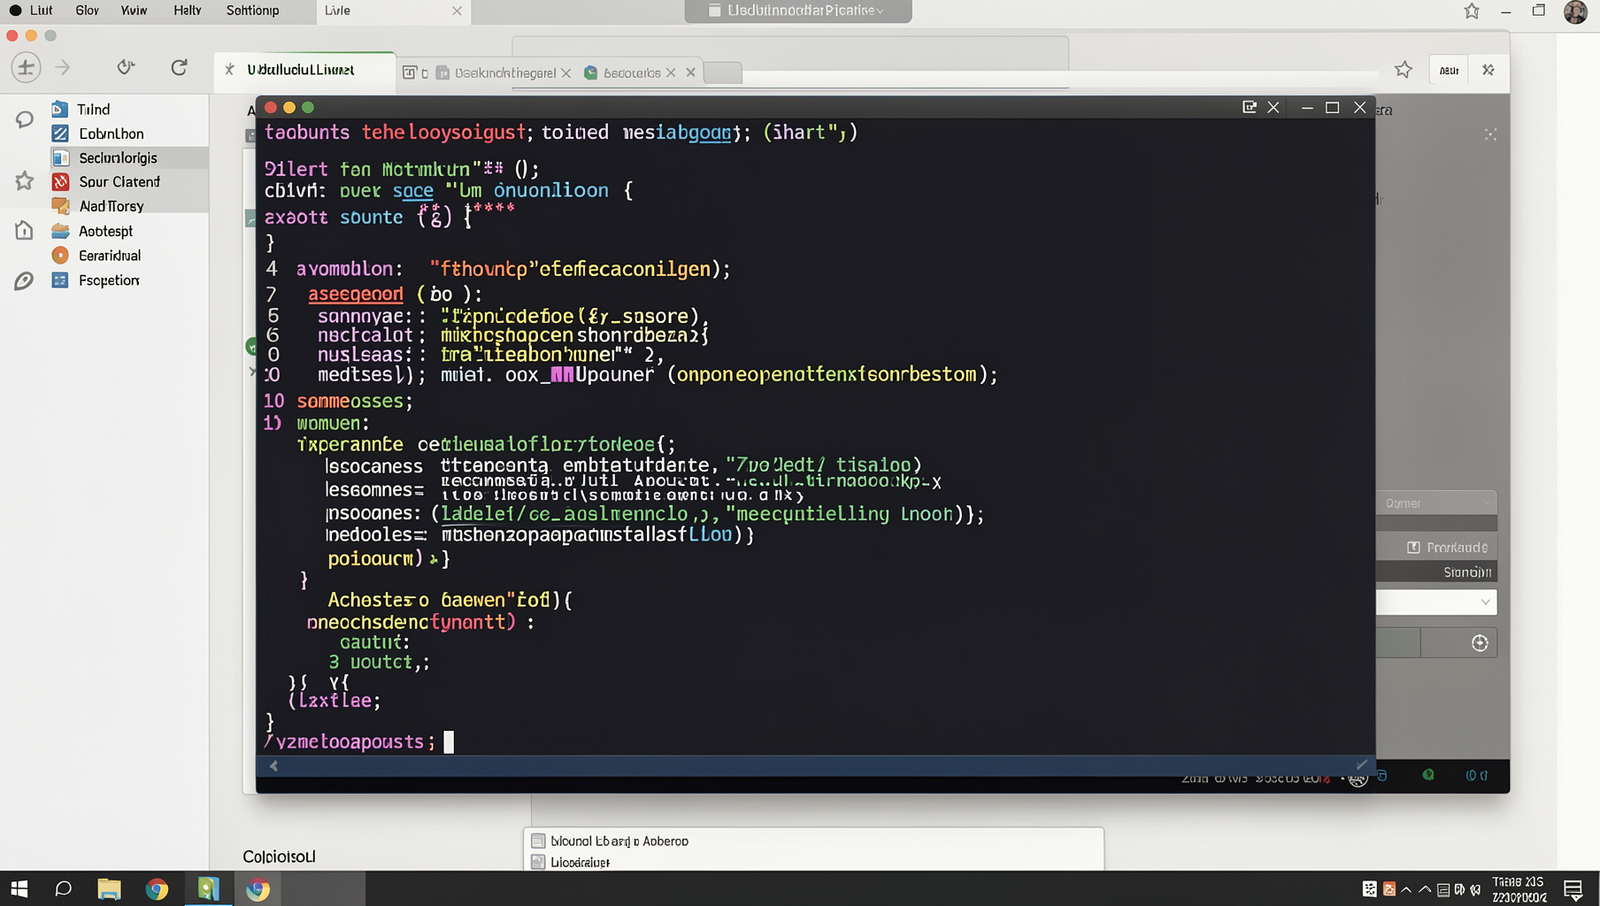The width and height of the screenshot is (1600, 906).
Task: Click the reload icon in browser toolbar
Action: (179, 67)
